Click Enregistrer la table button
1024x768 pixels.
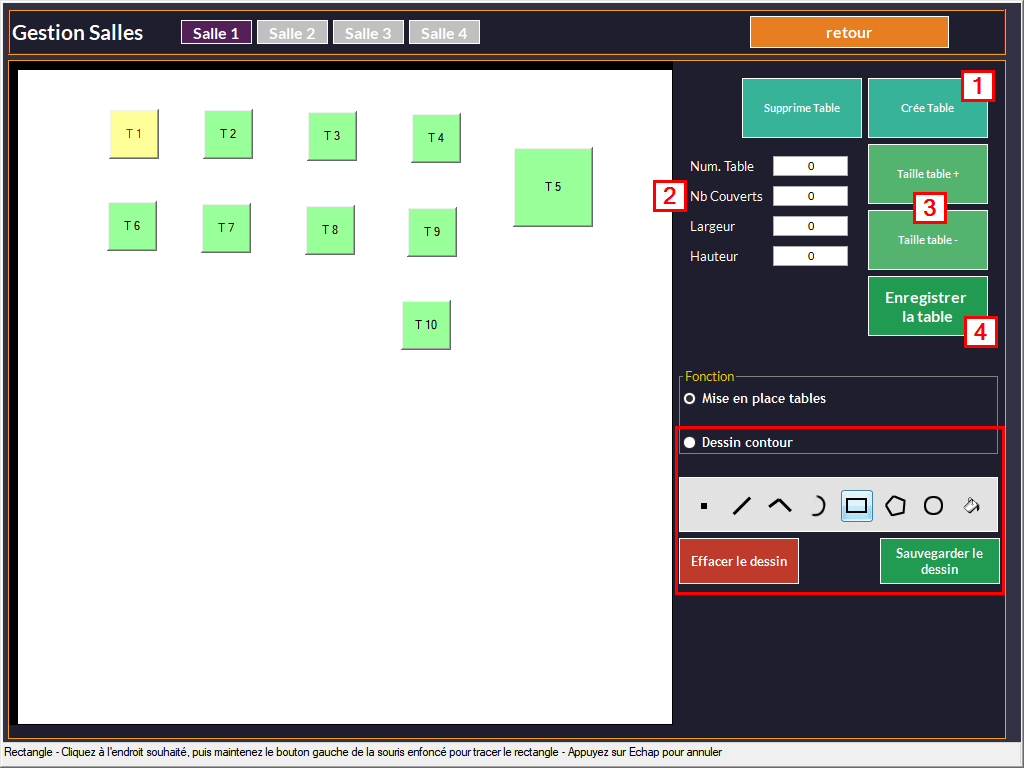click(x=927, y=306)
